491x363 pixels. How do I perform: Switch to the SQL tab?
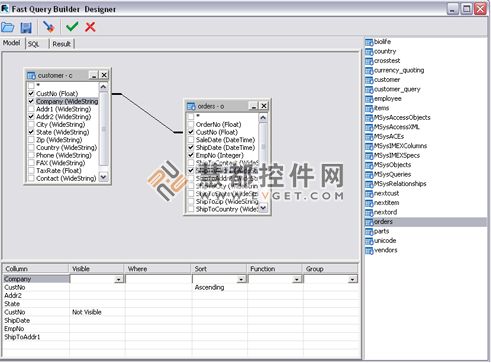(x=33, y=44)
